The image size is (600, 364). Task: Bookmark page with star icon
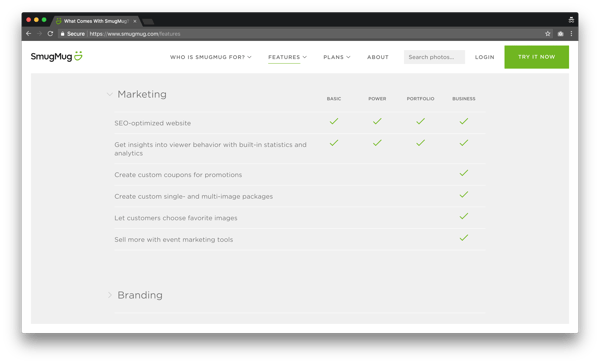(x=548, y=34)
